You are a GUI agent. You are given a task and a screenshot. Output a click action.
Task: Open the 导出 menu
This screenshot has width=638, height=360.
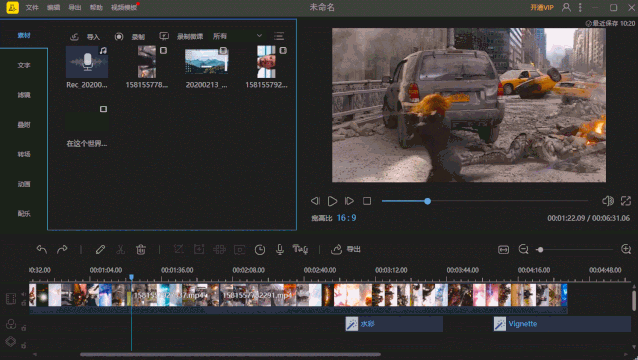pyautogui.click(x=74, y=8)
